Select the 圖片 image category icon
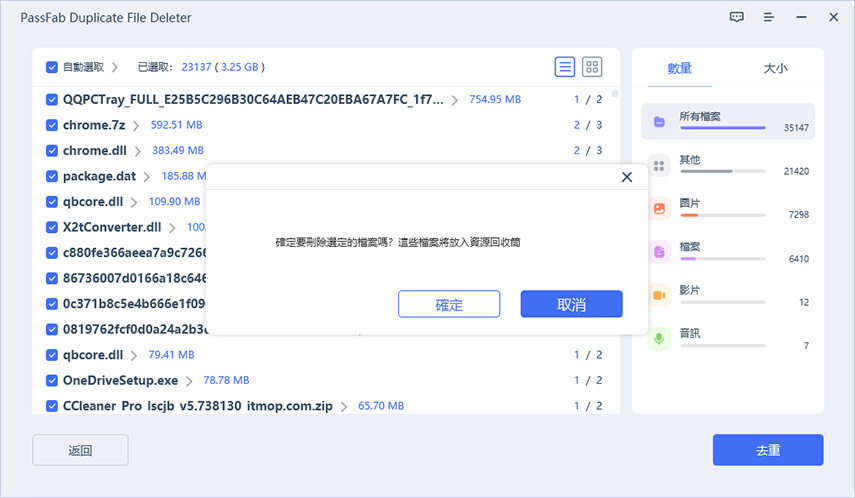Screen dimensions: 855x498 pos(659,208)
